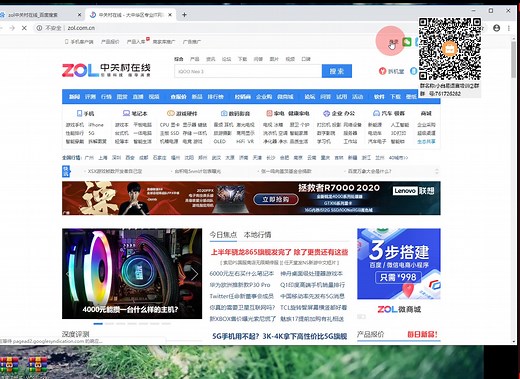Open the red 上半年骁龙865旗舰 headline
The height and width of the screenshot is (379, 520).
tap(279, 252)
